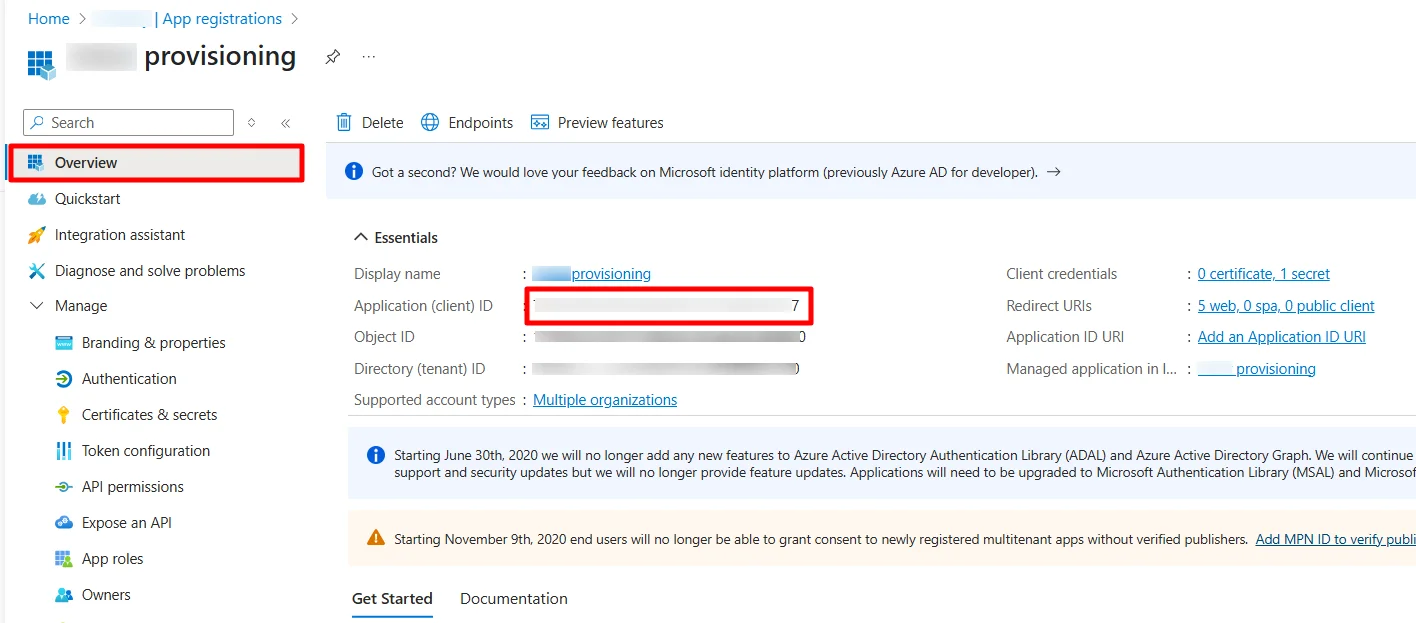
Task: Click inside the sidebar Search box
Action: pyautogui.click(x=127, y=121)
